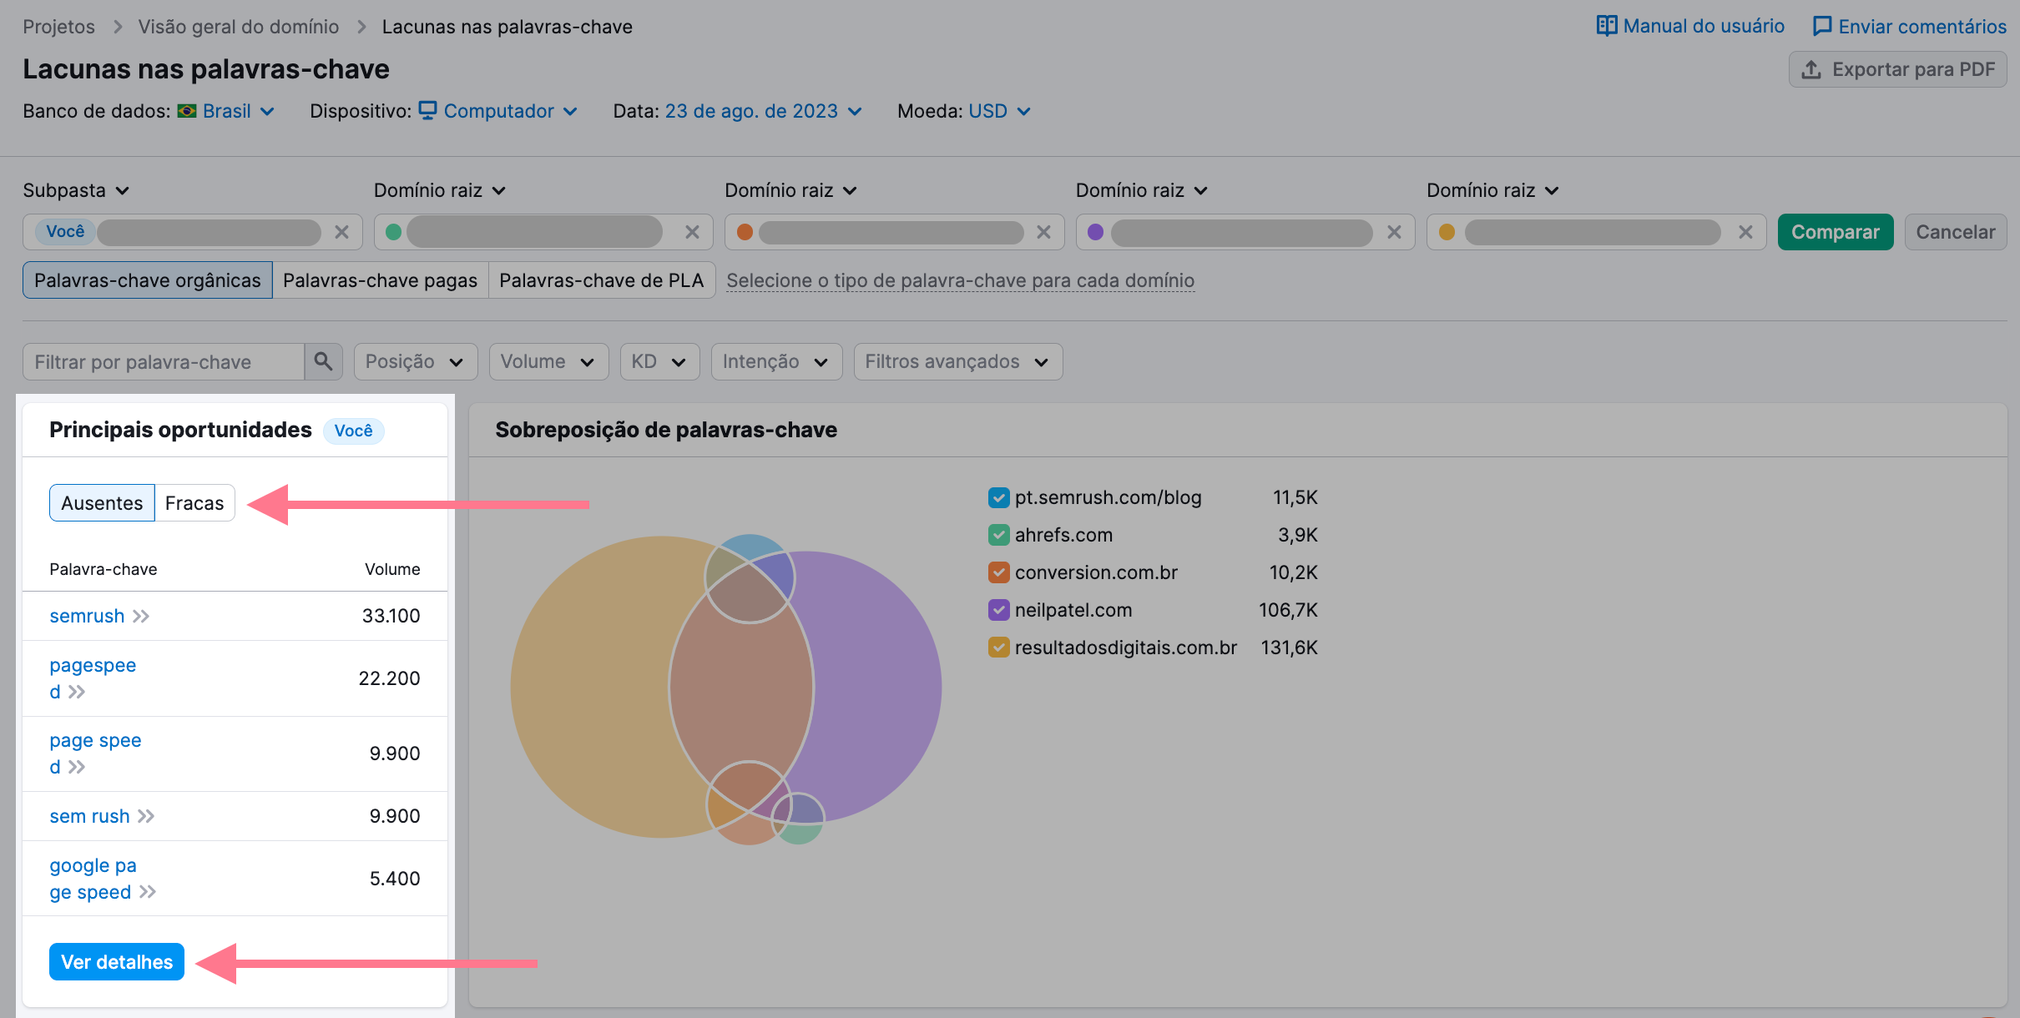The height and width of the screenshot is (1018, 2020).
Task: Go to Projetos breadcrumb
Action: click(x=59, y=27)
